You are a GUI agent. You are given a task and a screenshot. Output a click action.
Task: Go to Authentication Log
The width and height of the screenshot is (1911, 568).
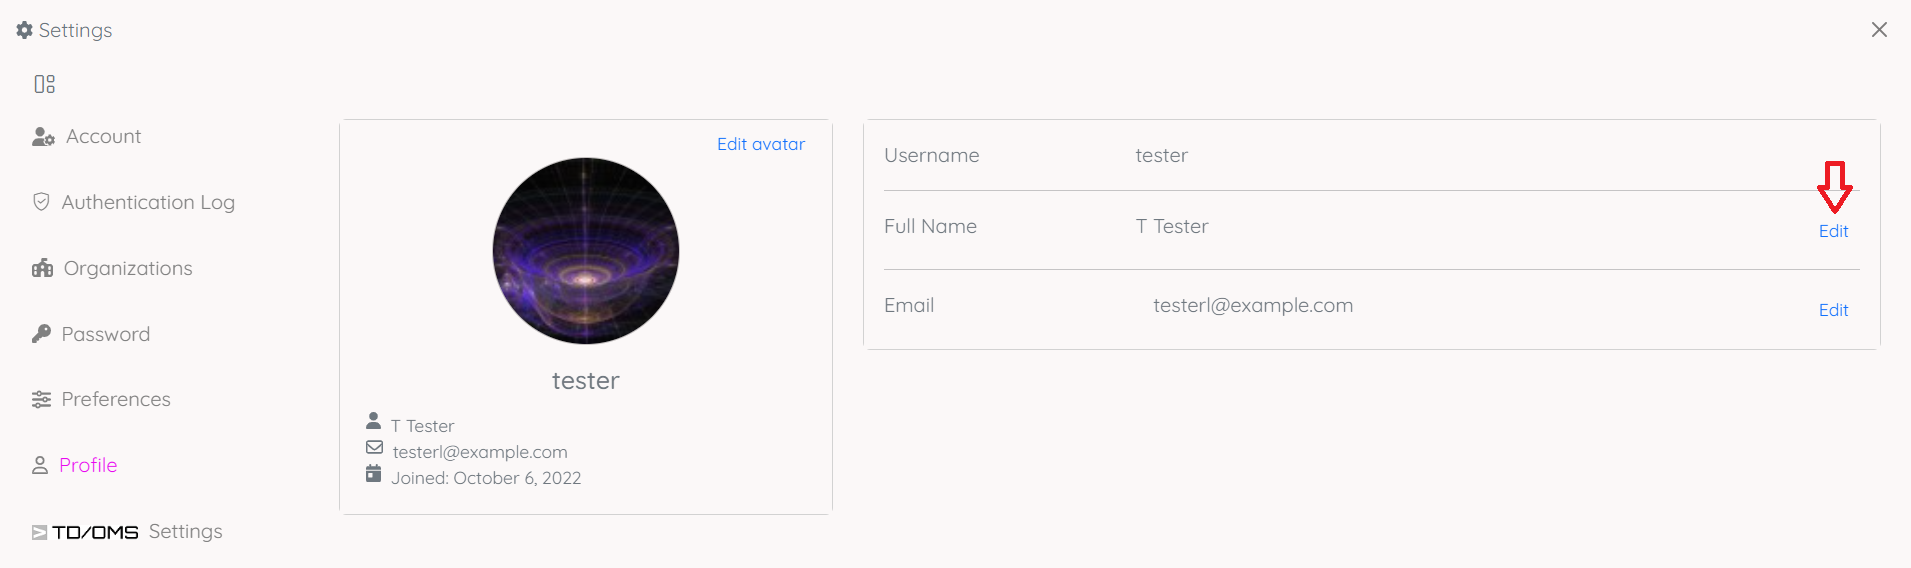pyautogui.click(x=148, y=202)
